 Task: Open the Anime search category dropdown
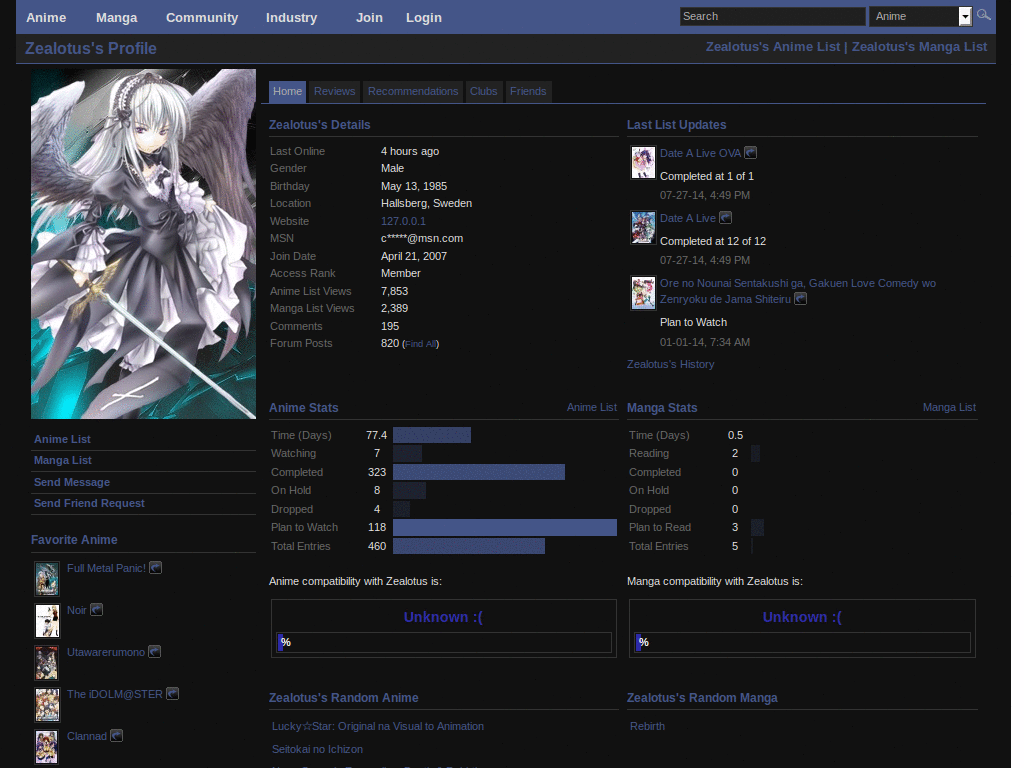click(921, 16)
